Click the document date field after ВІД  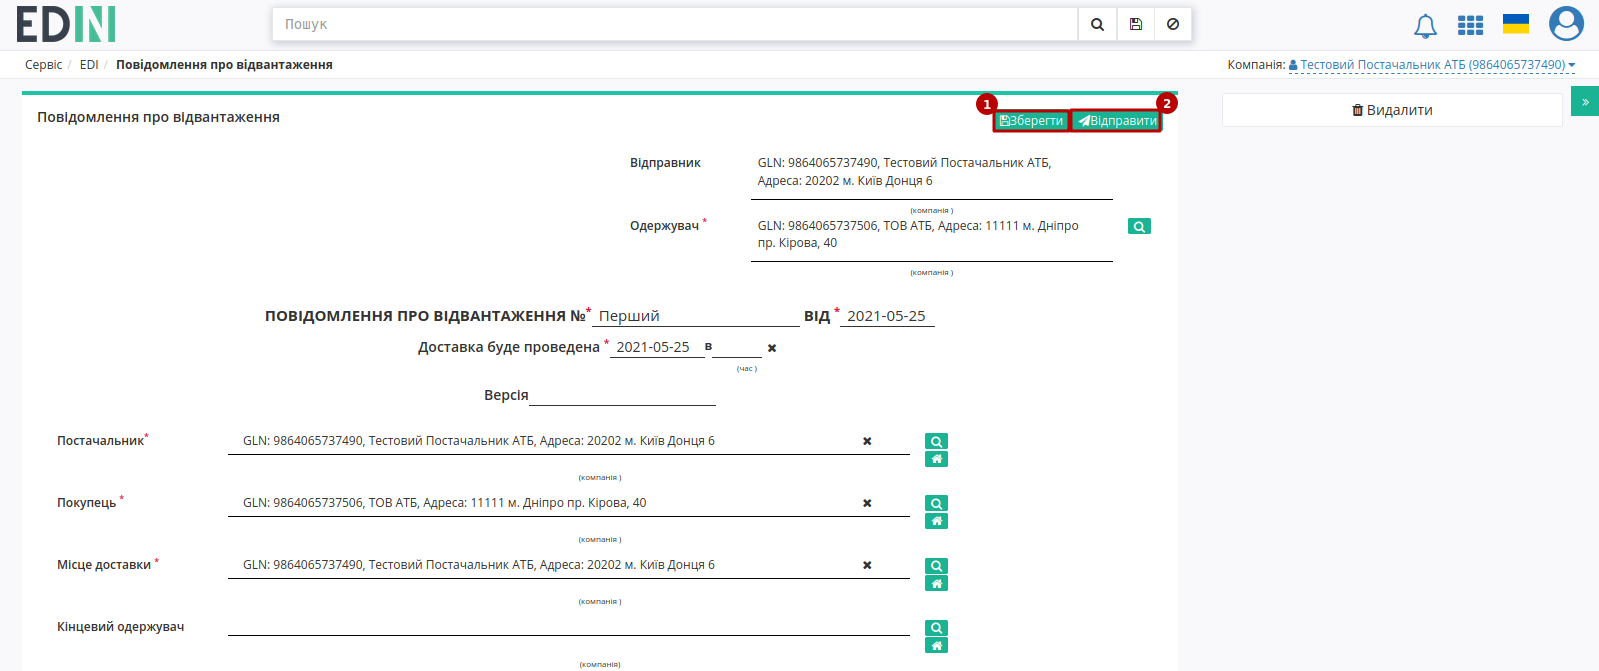(887, 316)
